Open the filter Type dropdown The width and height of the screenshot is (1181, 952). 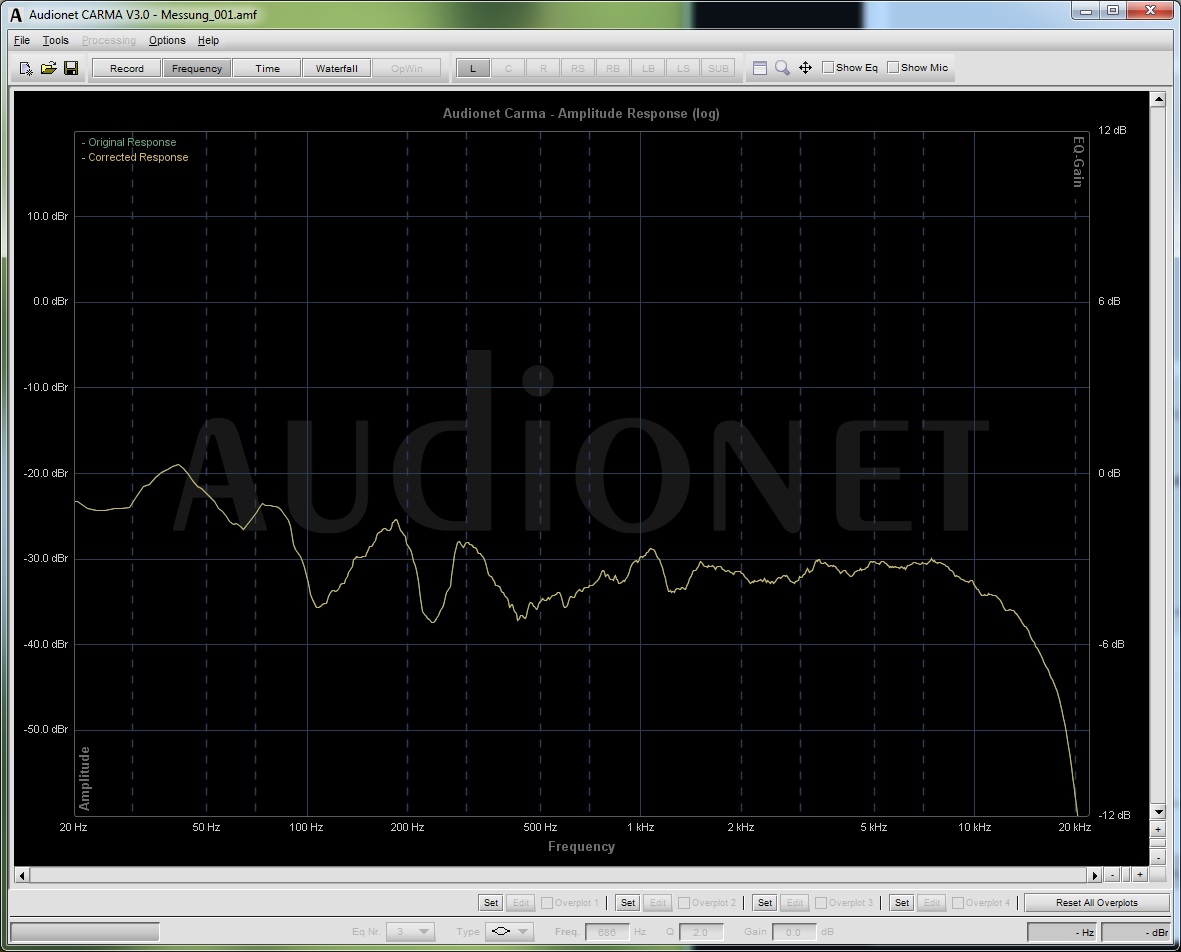pos(509,931)
